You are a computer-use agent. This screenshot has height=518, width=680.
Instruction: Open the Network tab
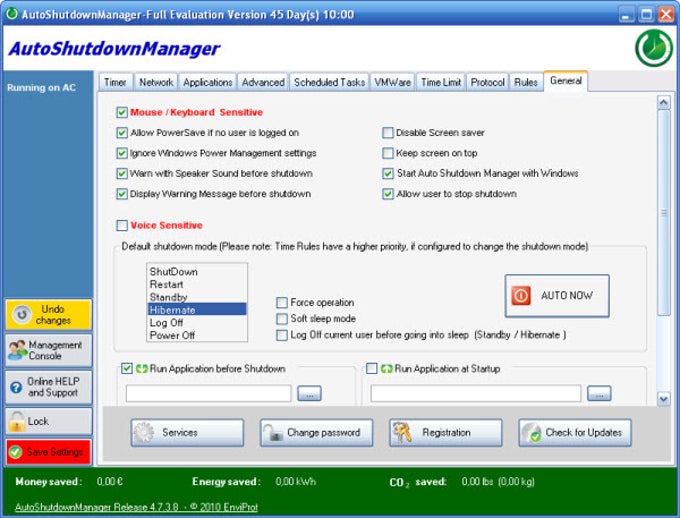(156, 82)
